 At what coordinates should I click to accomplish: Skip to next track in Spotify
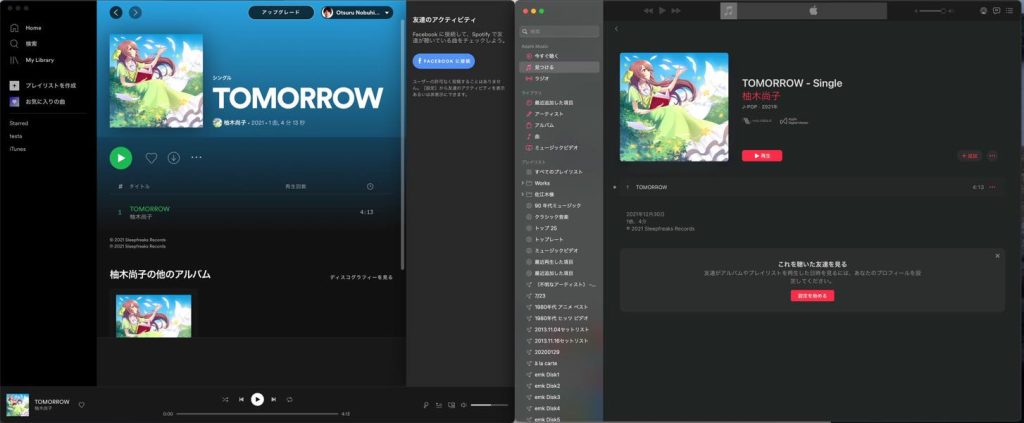pyautogui.click(x=274, y=399)
